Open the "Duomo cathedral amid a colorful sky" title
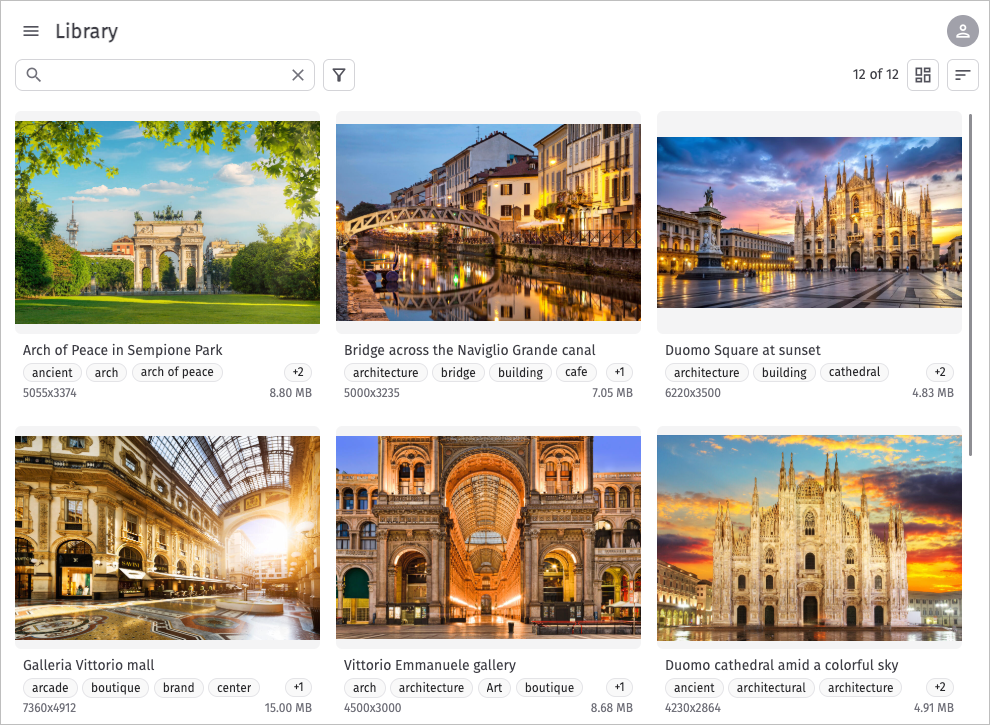This screenshot has width=990, height=725. (x=781, y=665)
